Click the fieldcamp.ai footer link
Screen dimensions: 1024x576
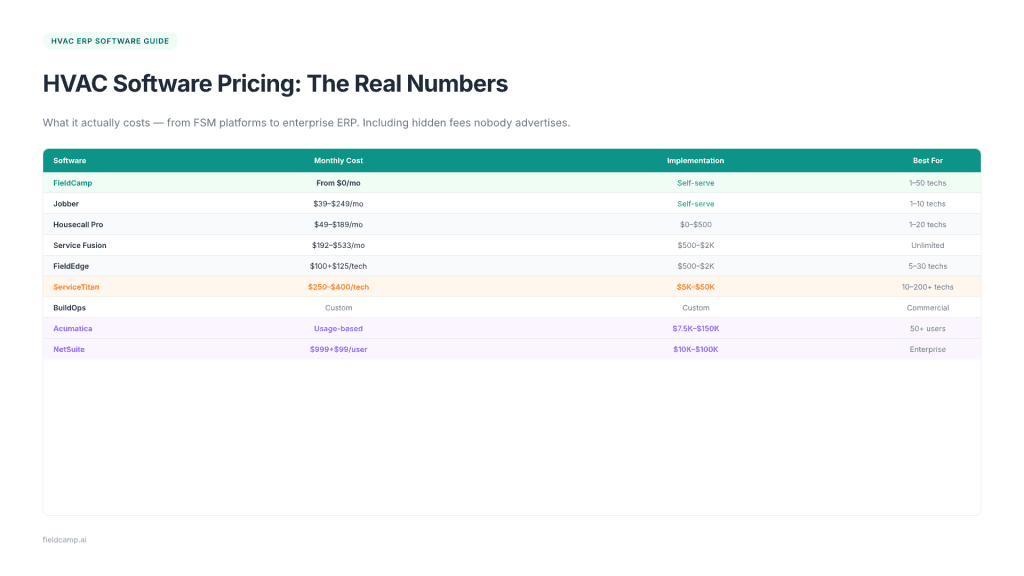[x=64, y=539]
